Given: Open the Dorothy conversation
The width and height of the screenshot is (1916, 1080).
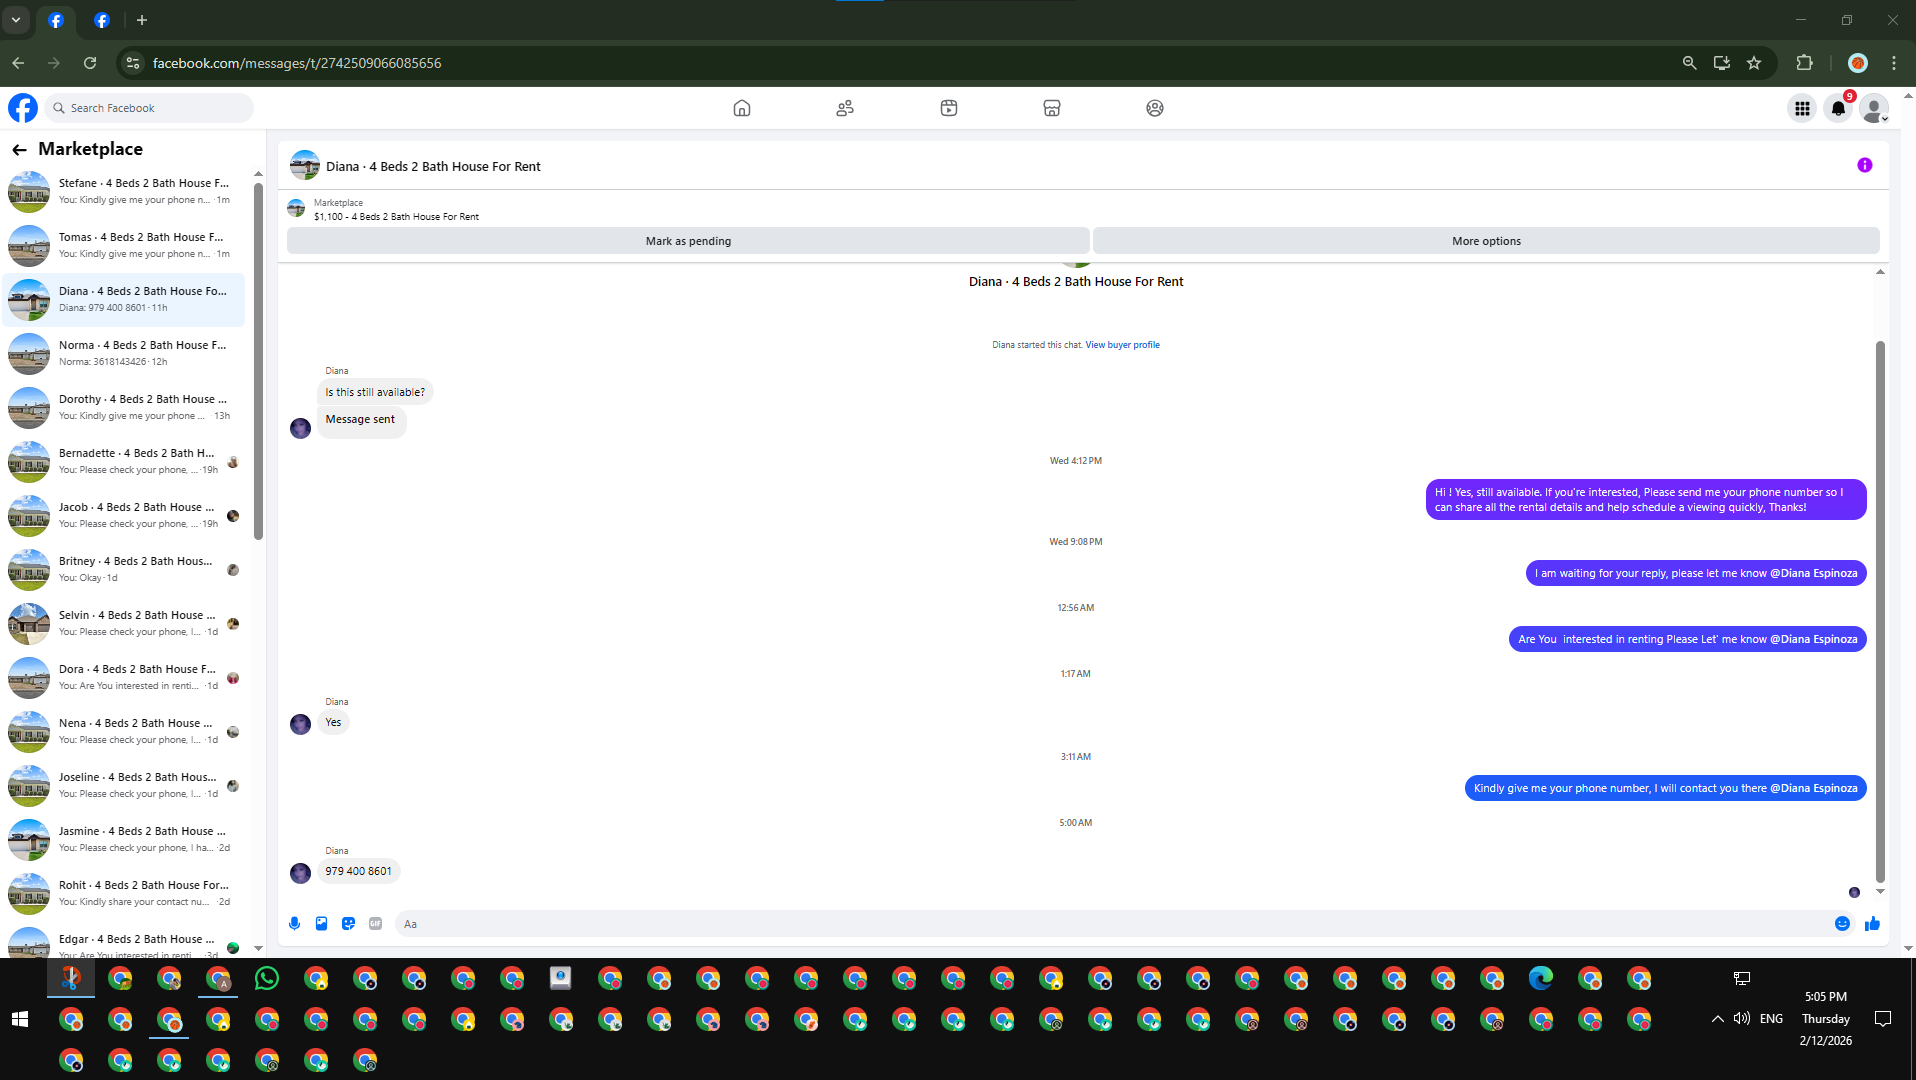Looking at the screenshot, I should pyautogui.click(x=123, y=408).
